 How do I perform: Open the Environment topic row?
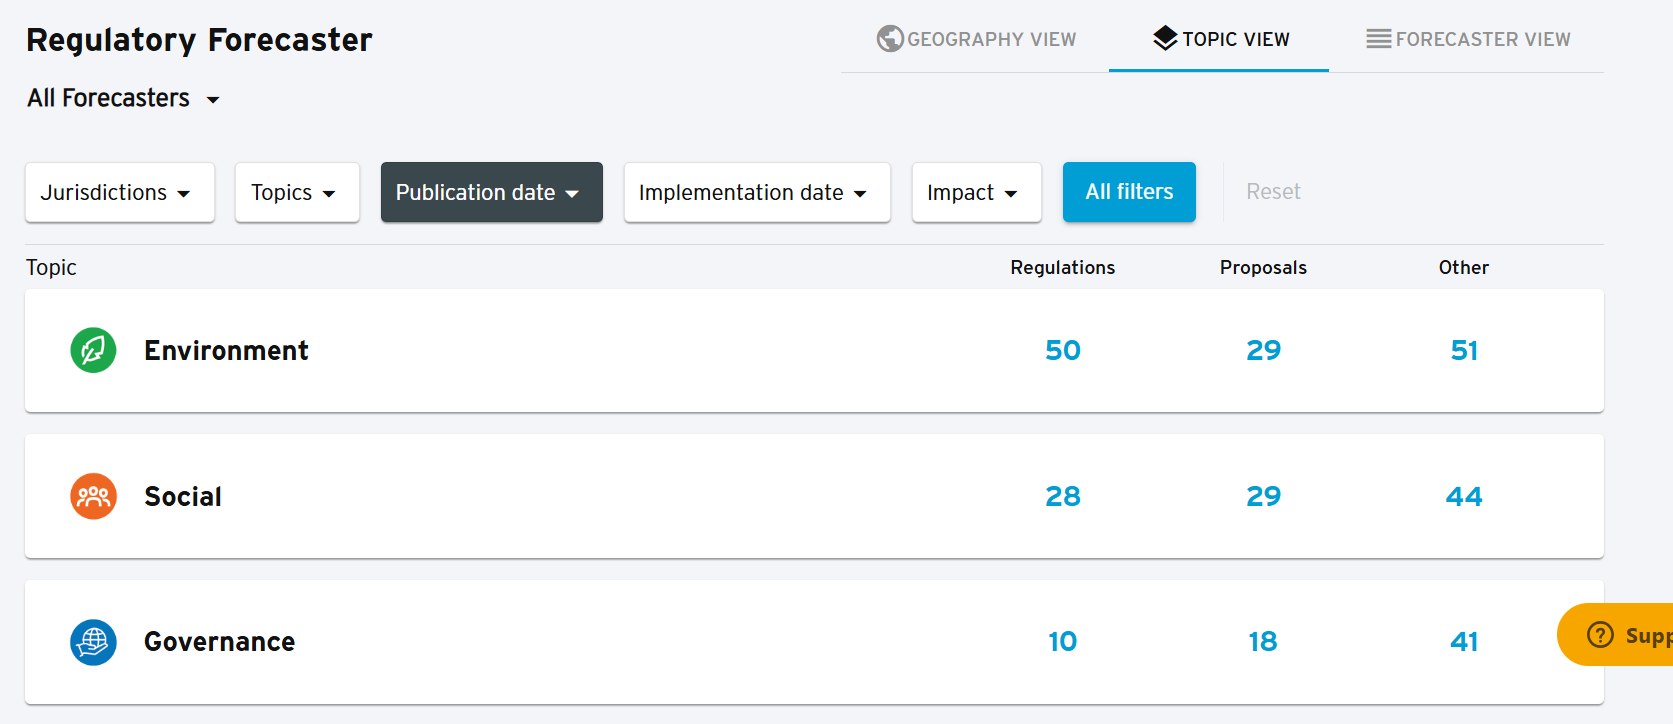click(x=814, y=350)
